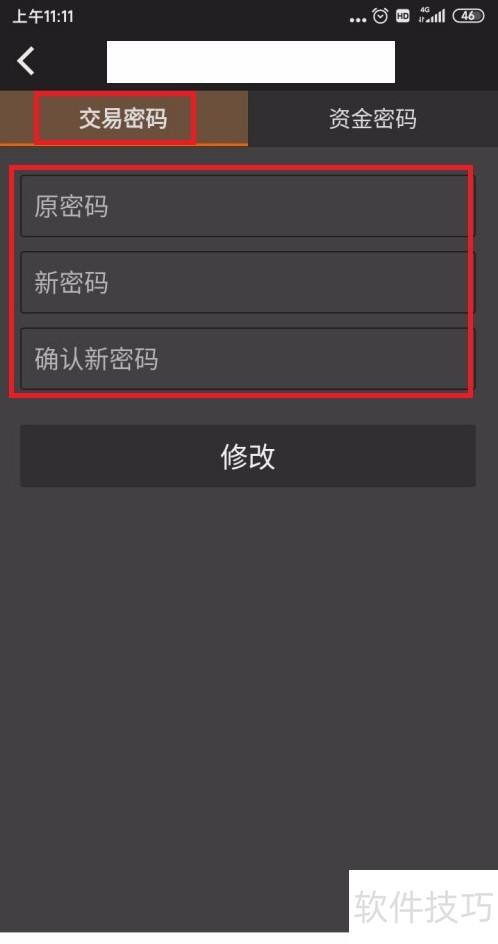This screenshot has height=944, width=498.
Task: Focus the 新密码 input field
Action: 247,282
